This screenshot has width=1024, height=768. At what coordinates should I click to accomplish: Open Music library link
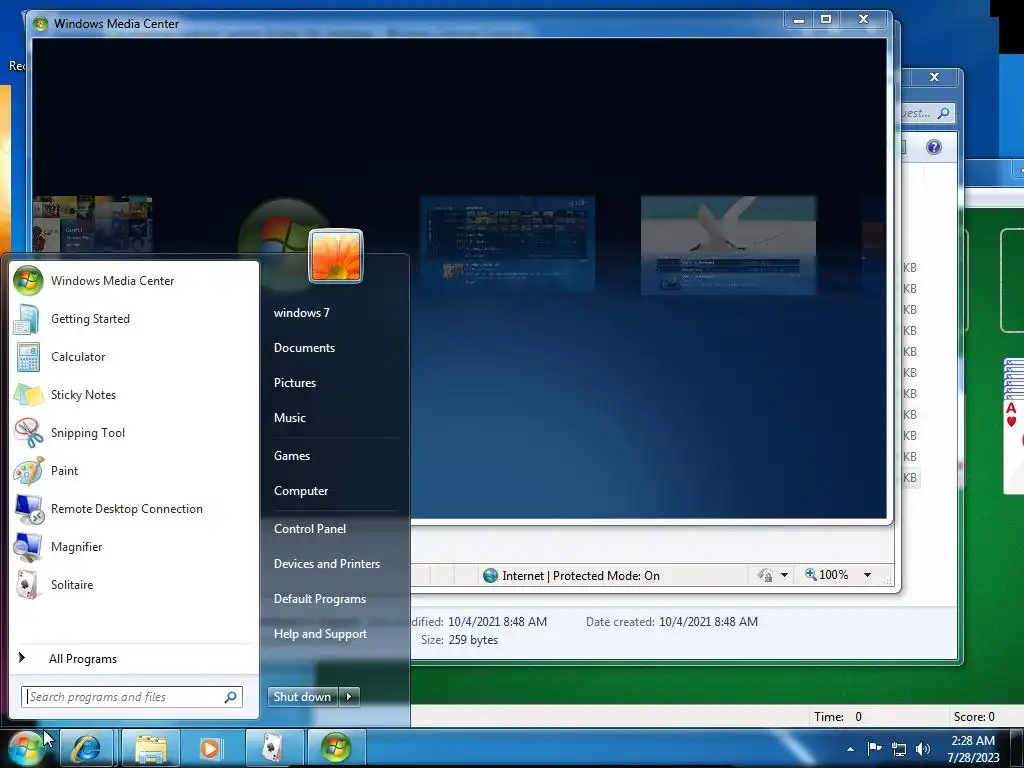point(289,418)
